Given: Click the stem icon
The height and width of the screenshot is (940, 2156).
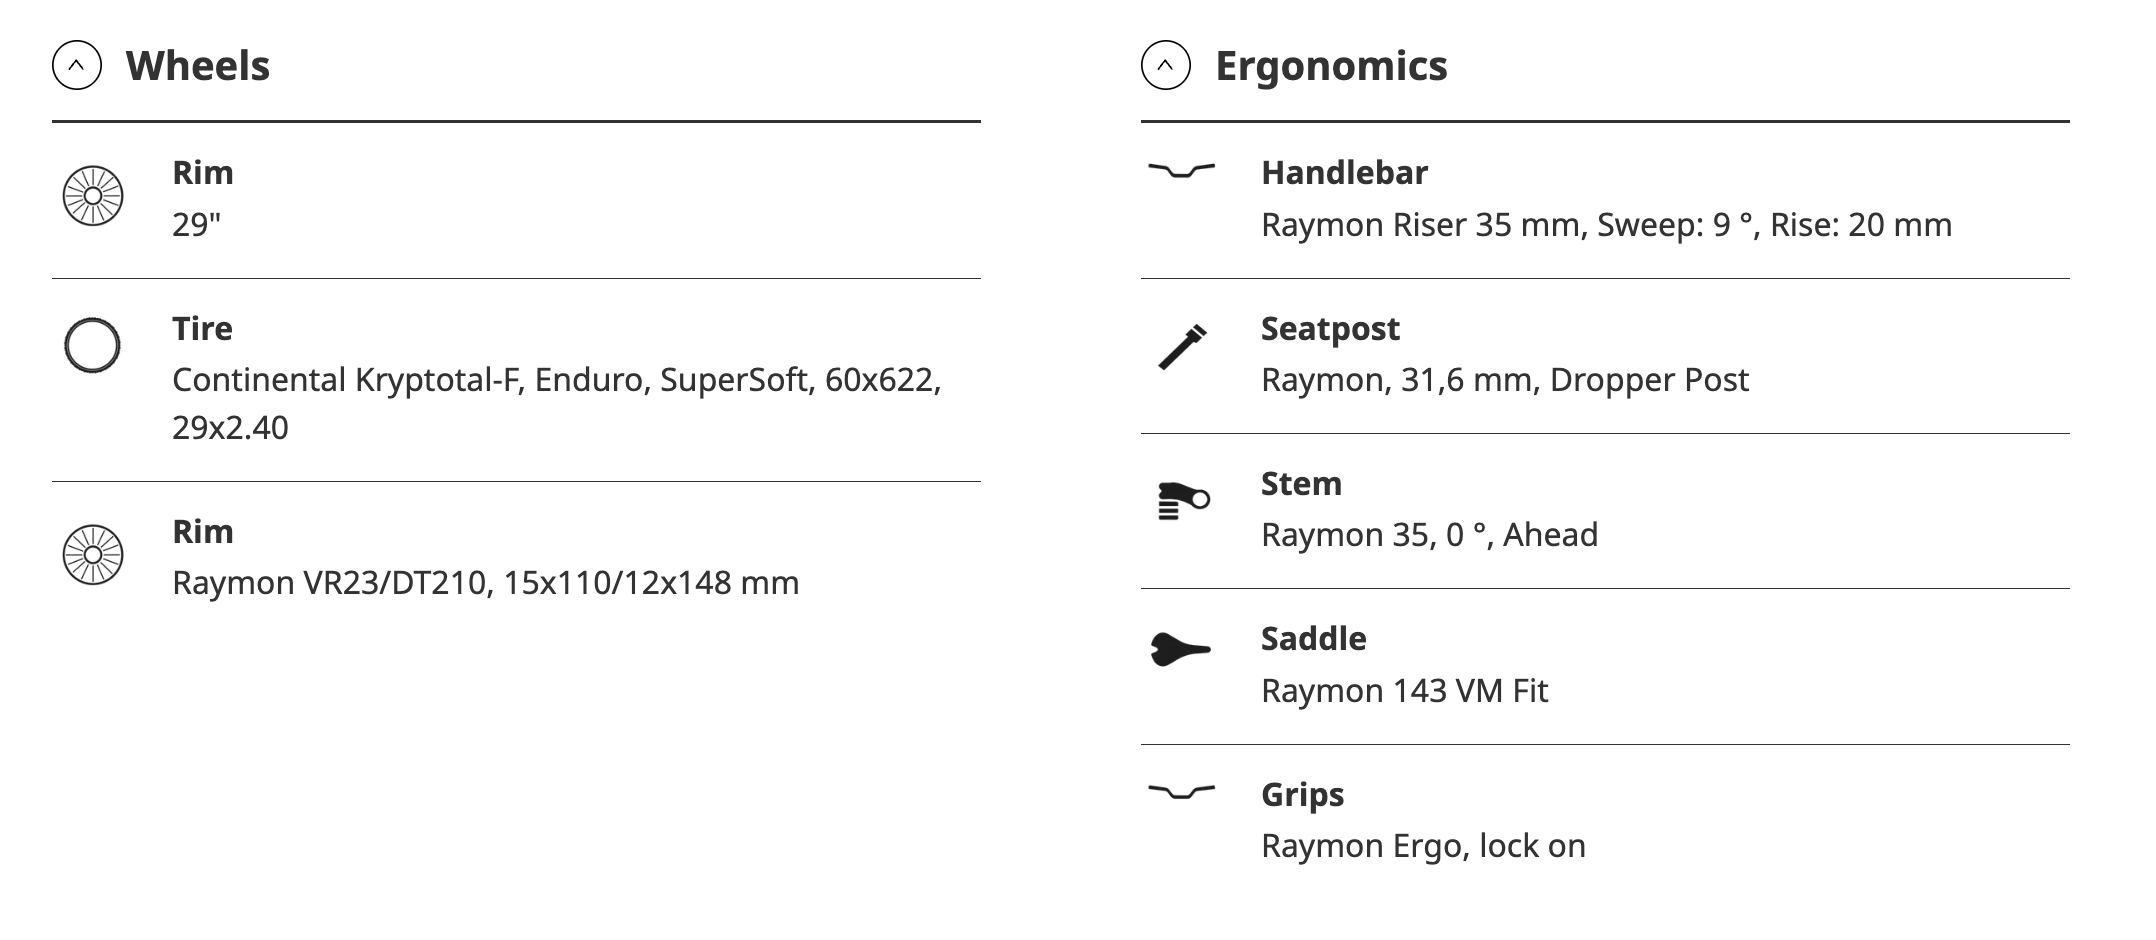Looking at the screenshot, I should point(1183,501).
